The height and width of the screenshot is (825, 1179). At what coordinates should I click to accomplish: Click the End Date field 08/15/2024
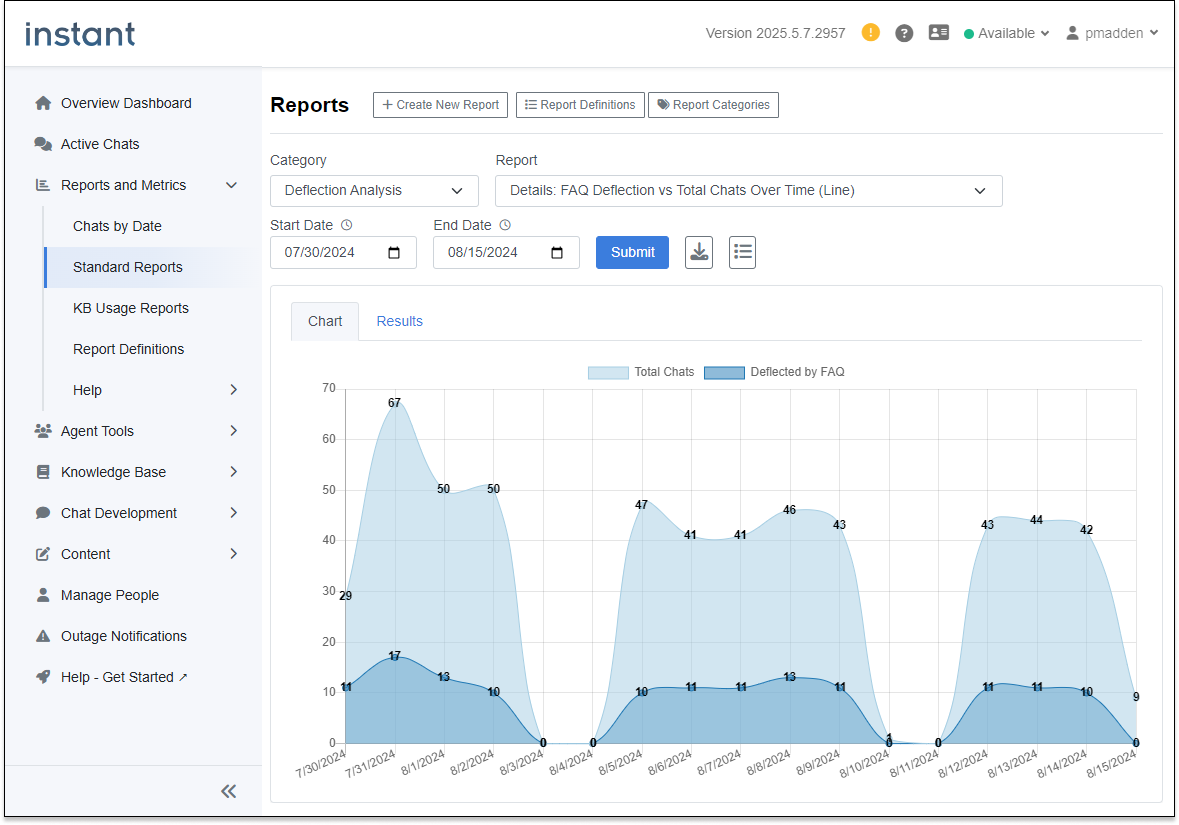[x=506, y=253]
